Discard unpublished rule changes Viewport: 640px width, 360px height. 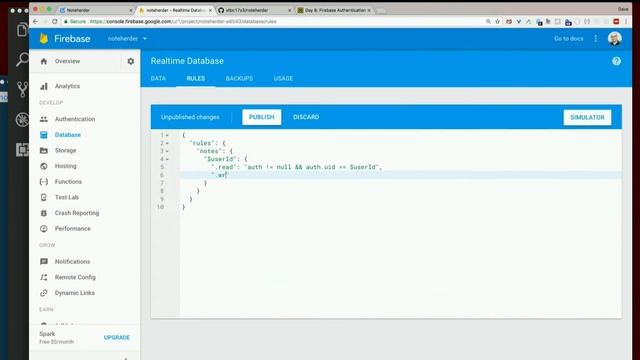[306, 117]
